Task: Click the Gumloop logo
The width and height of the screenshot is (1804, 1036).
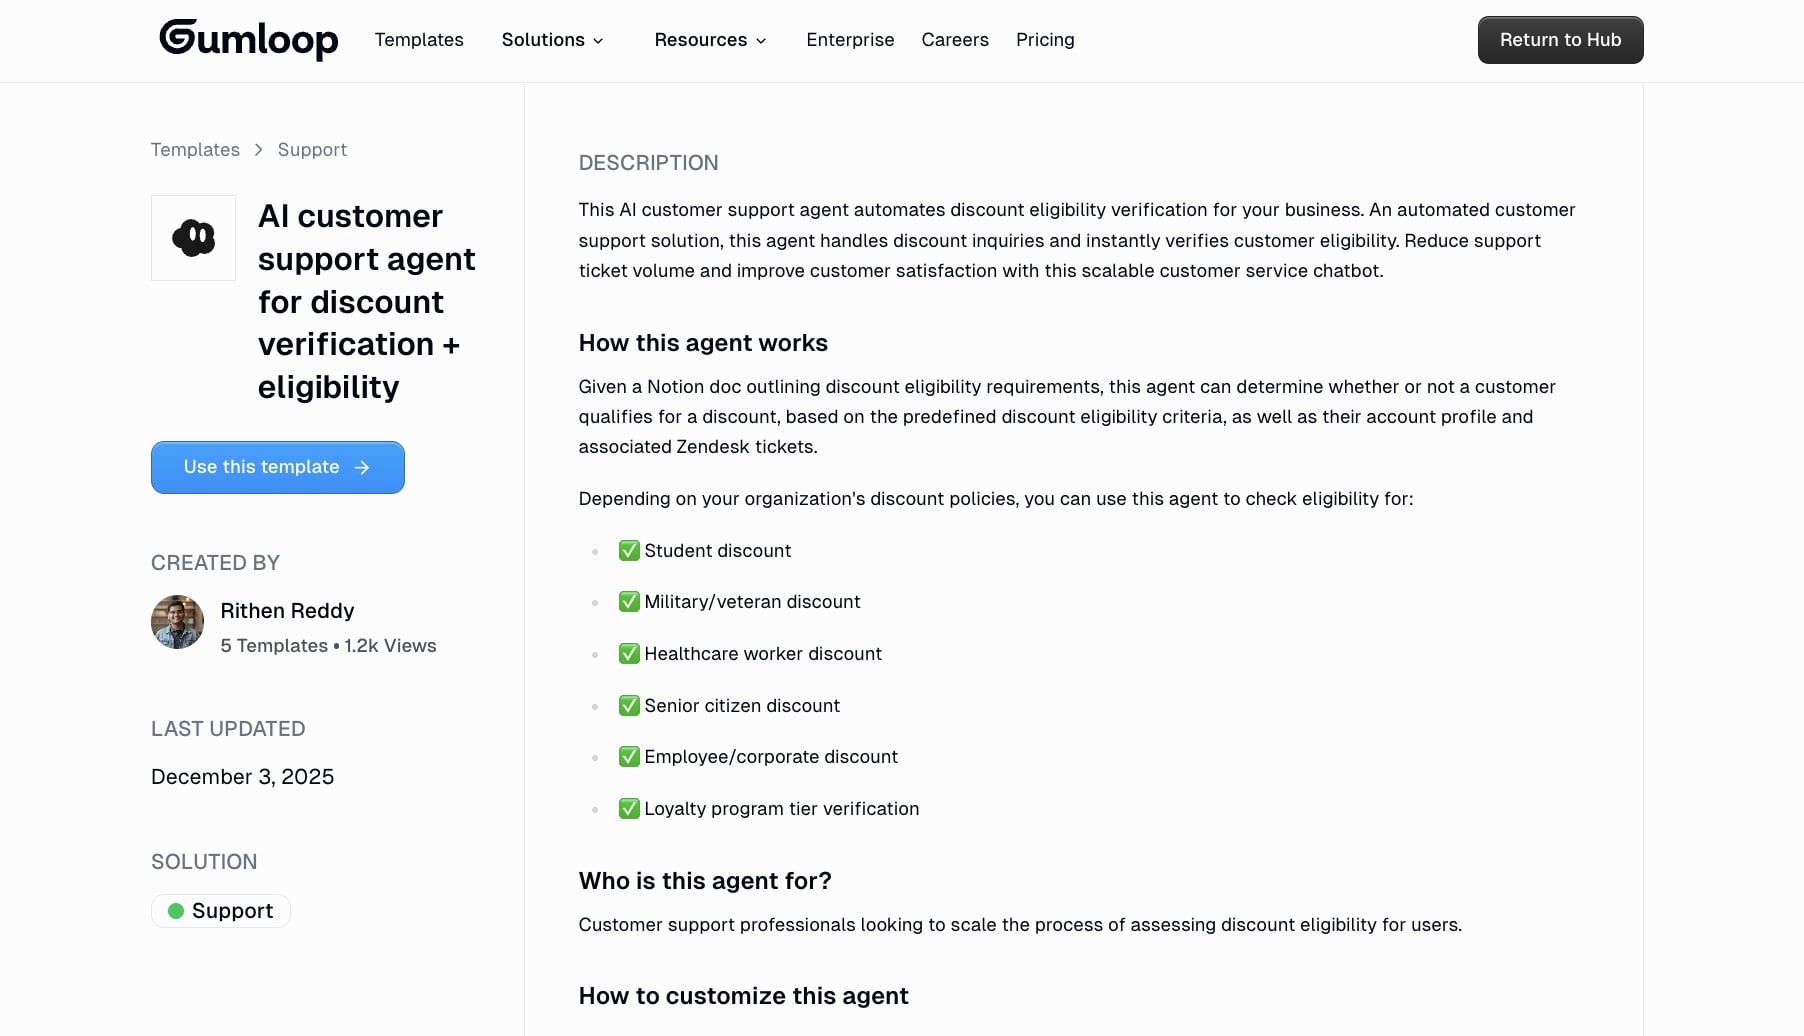Action: pyautogui.click(x=248, y=39)
